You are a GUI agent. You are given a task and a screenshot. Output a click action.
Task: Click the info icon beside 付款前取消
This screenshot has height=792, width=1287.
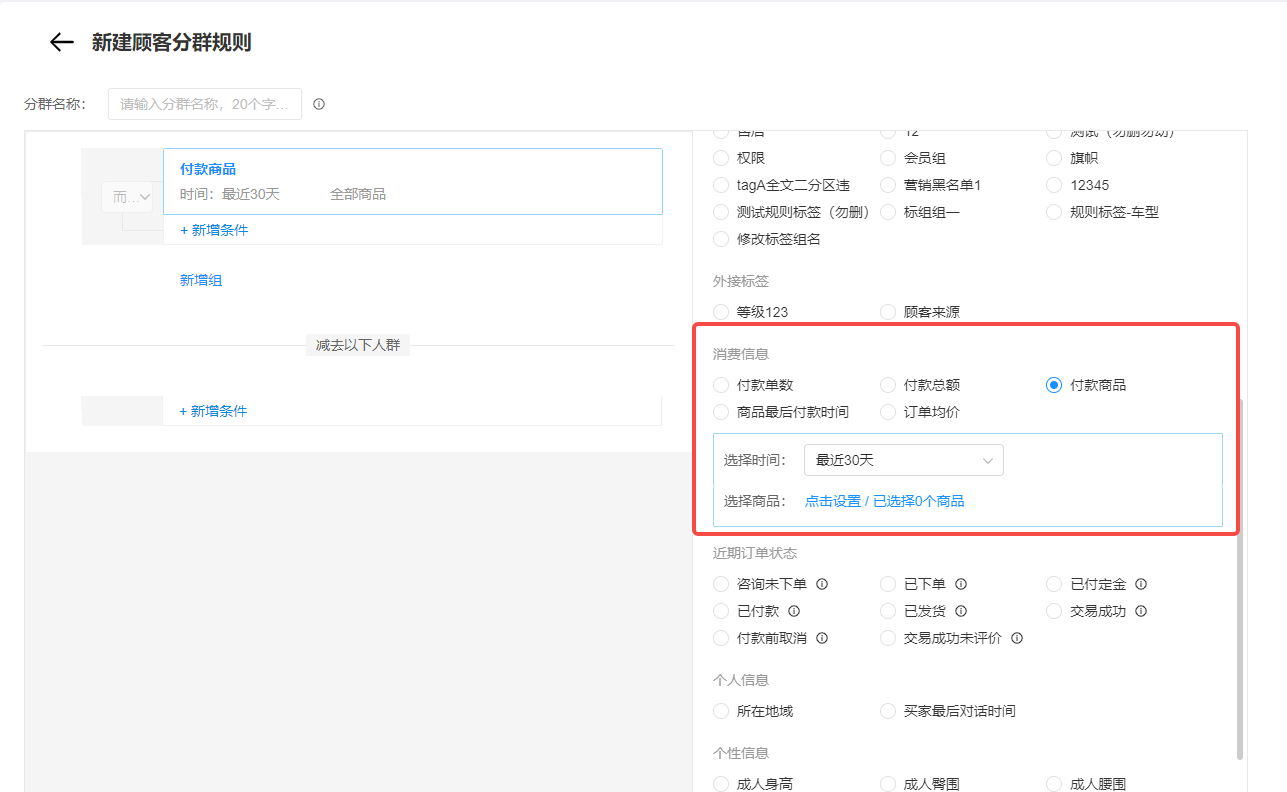(x=822, y=638)
